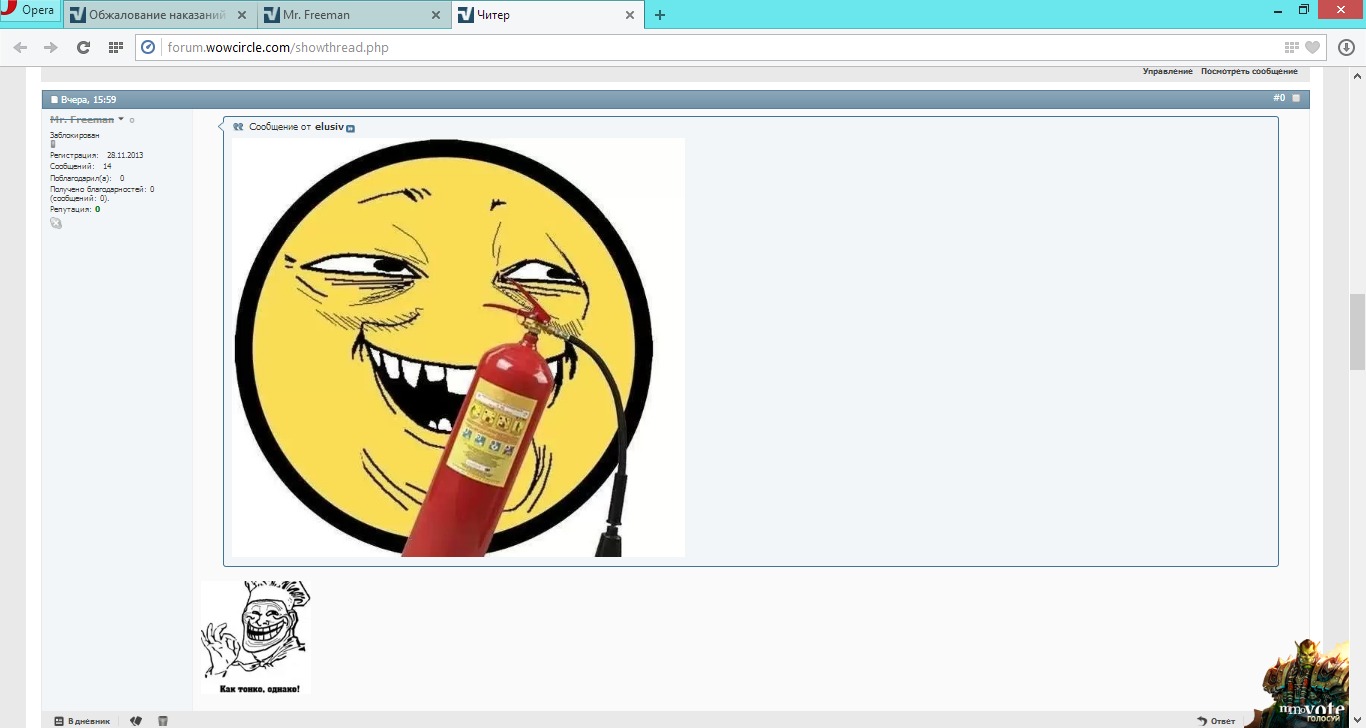This screenshot has width=1366, height=728.
Task: Open the downloads arrow icon
Action: tap(1346, 47)
